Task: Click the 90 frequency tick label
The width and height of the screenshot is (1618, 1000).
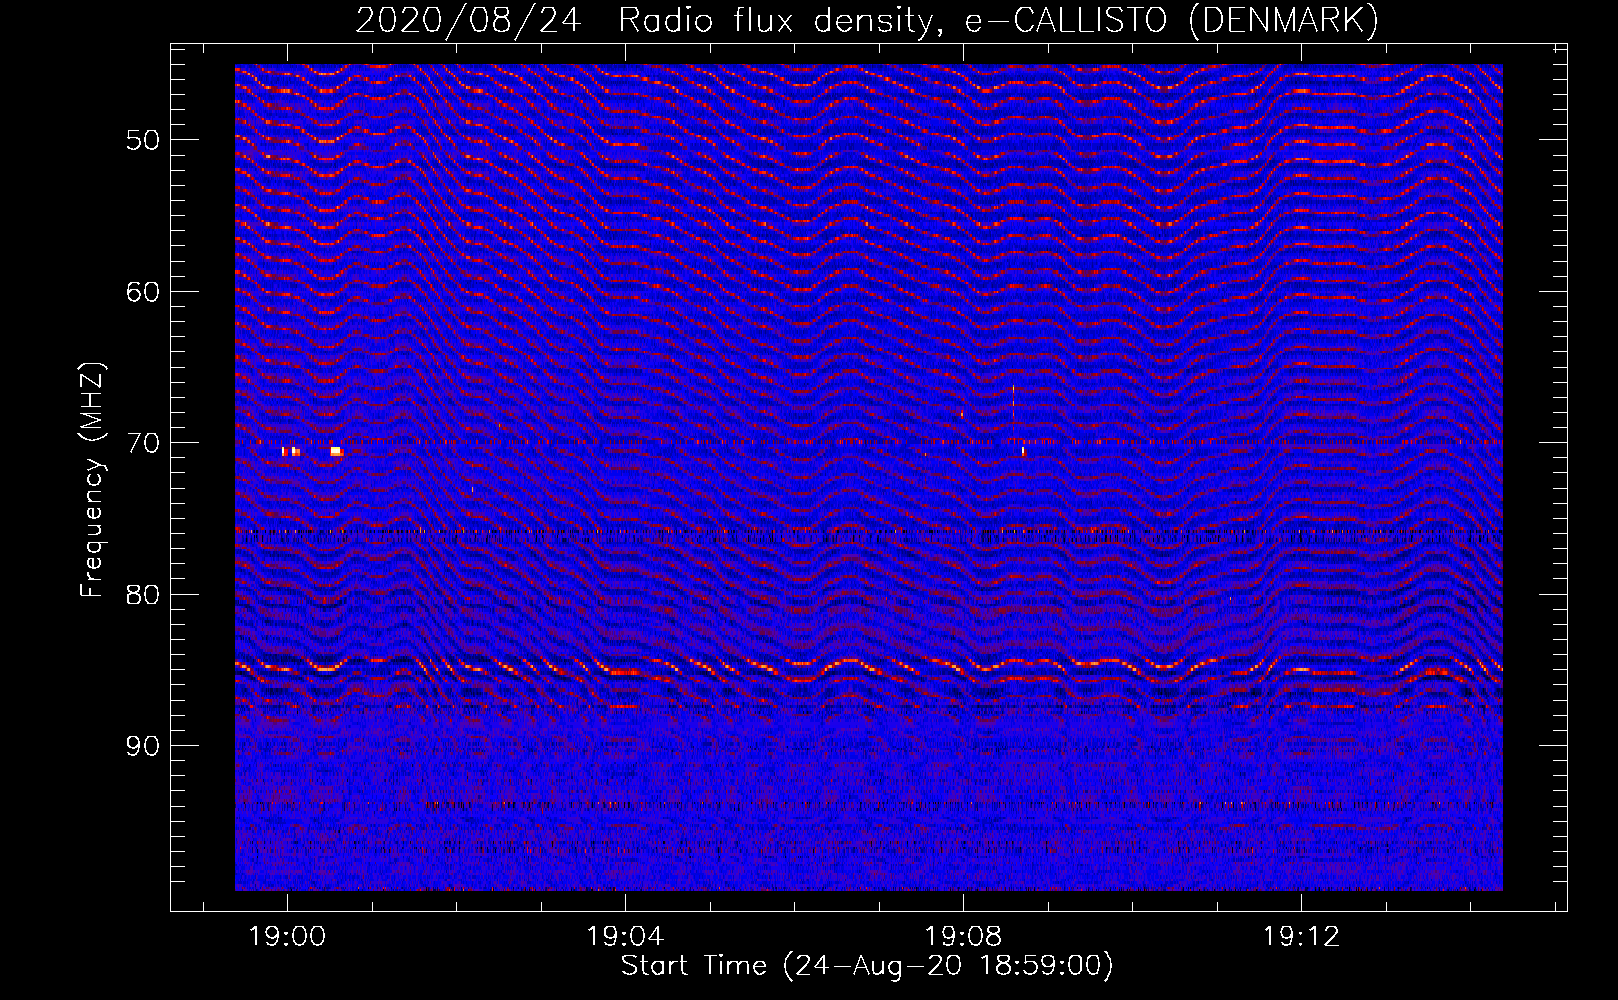Action: (x=143, y=746)
